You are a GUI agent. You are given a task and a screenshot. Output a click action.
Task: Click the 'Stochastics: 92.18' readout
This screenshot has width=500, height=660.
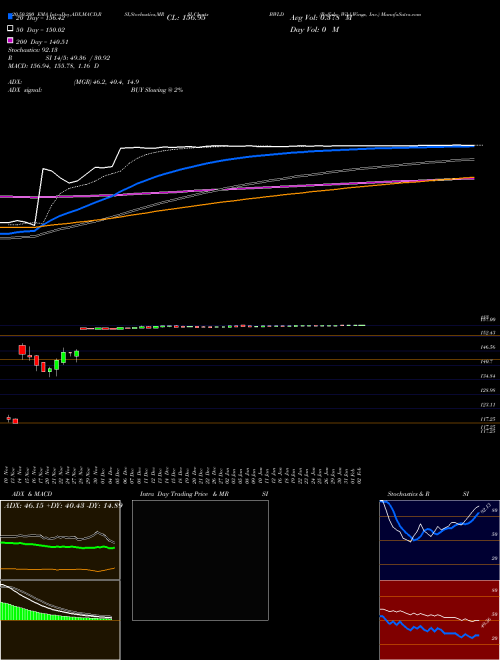(x=31, y=50)
